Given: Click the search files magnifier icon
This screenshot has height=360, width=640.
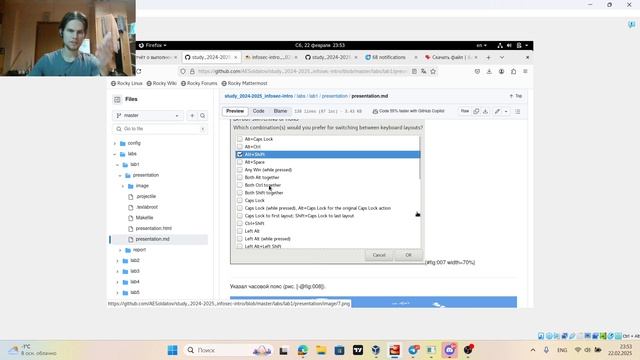Looking at the screenshot, I should (x=202, y=116).
